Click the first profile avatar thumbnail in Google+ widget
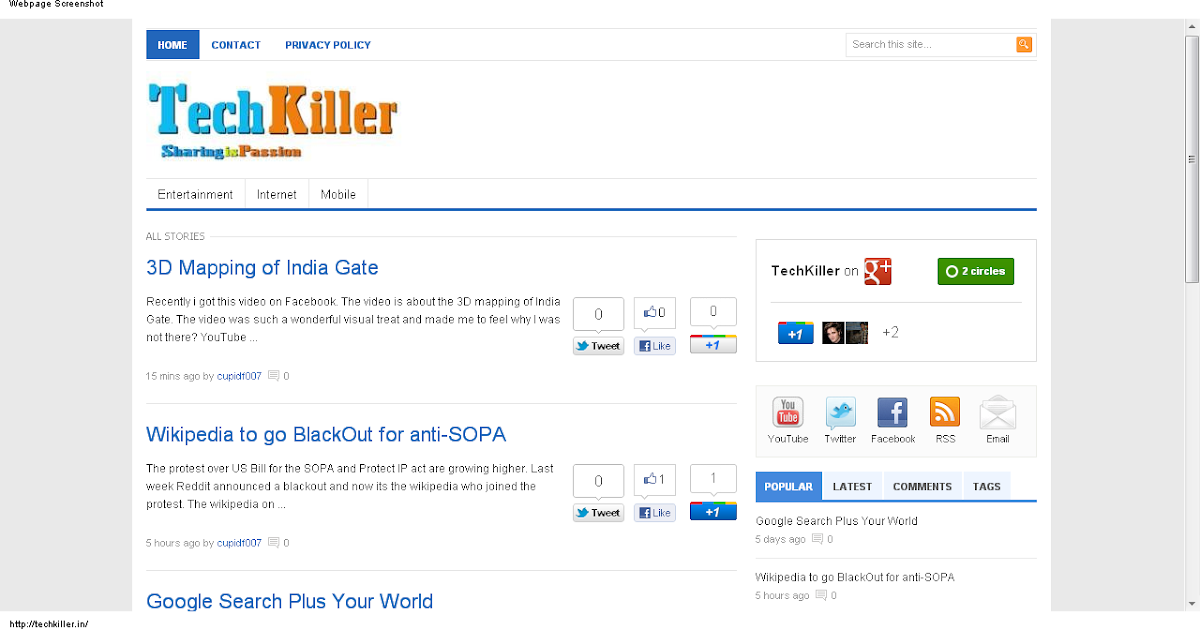This screenshot has height=630, width=1200. tap(833, 333)
